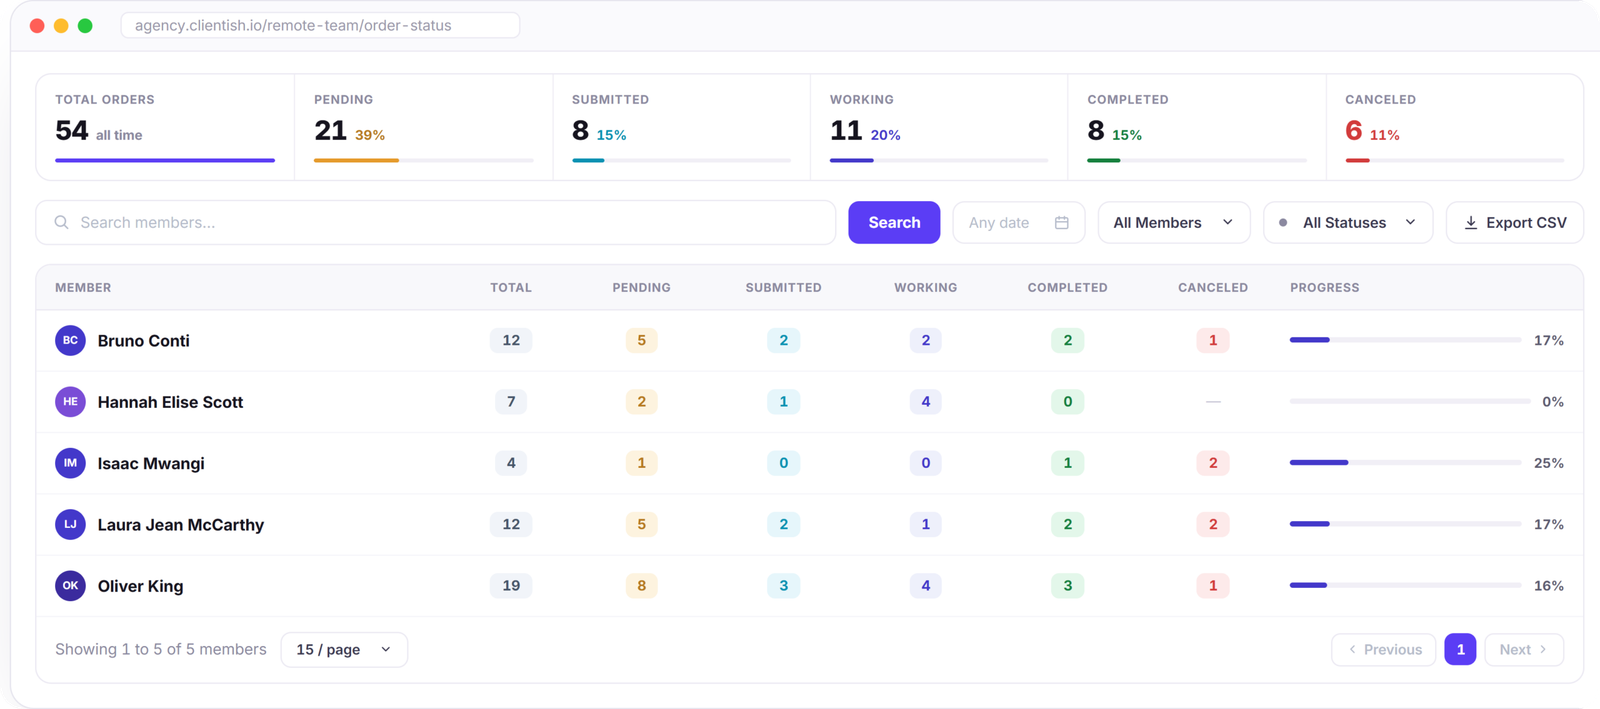Click the HE avatar for Hannah Elise Scott
This screenshot has height=709, width=1600.
click(x=70, y=402)
